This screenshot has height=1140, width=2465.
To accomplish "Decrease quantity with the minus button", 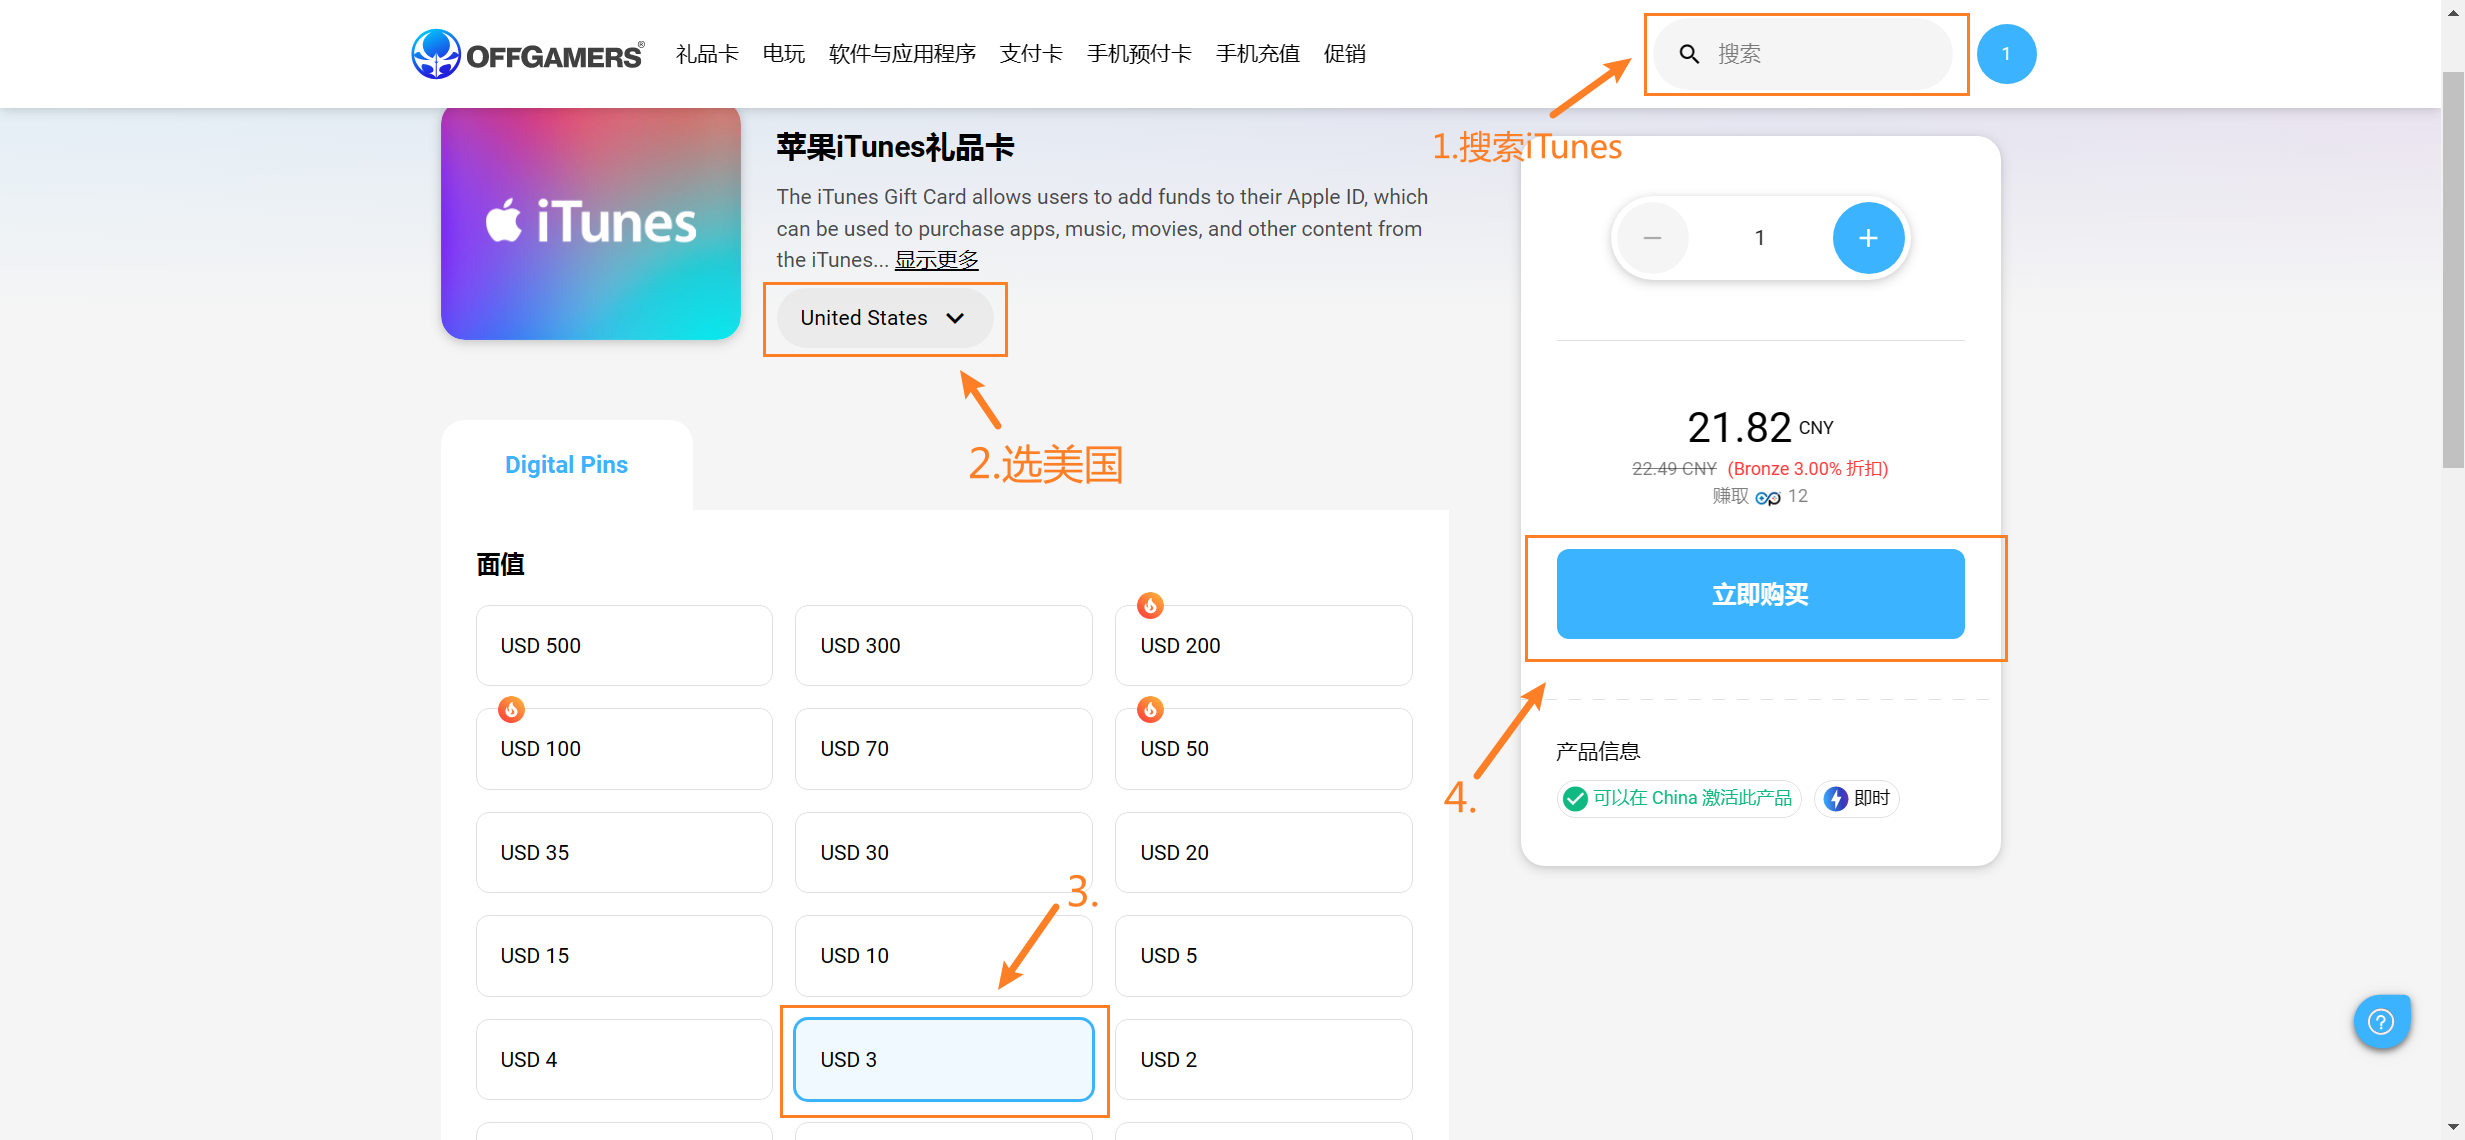I will click(1652, 238).
